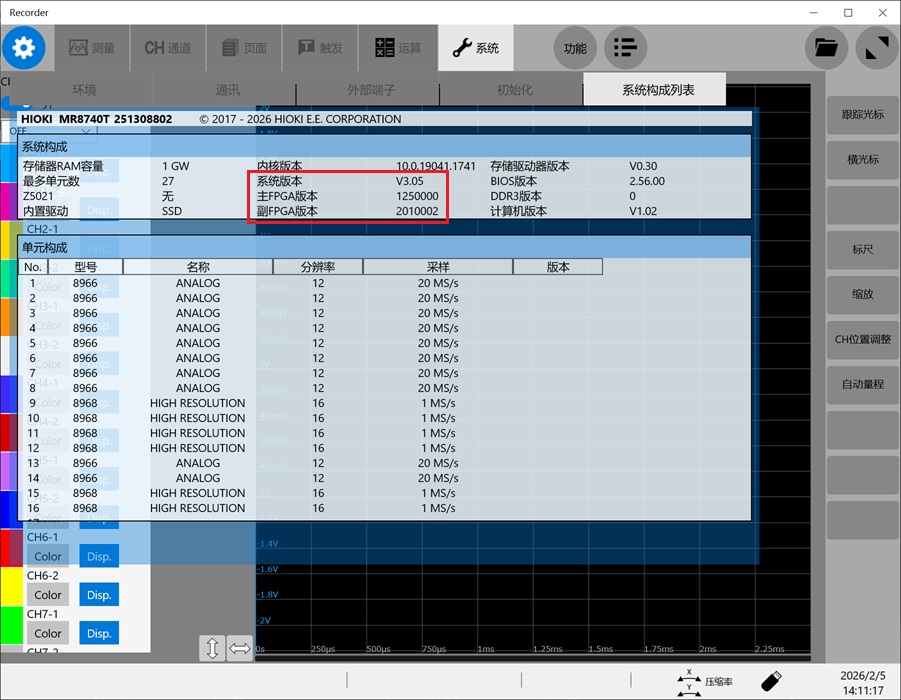Select unit row 9 HIGH RESOLUTION name

(198, 403)
